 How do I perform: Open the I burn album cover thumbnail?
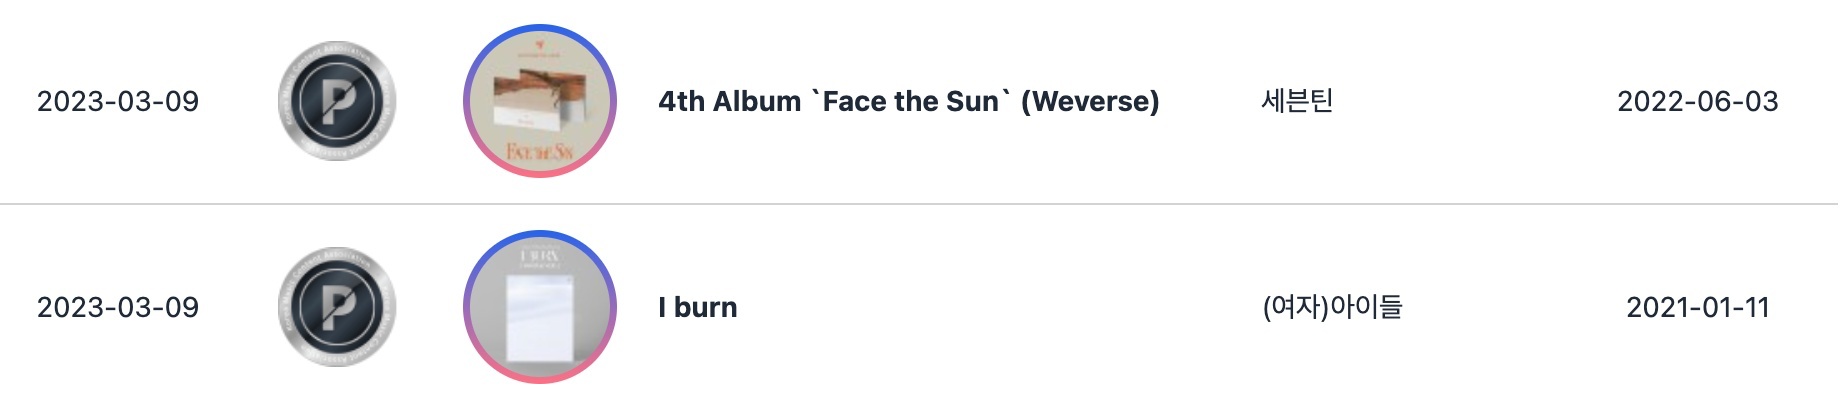tap(540, 307)
